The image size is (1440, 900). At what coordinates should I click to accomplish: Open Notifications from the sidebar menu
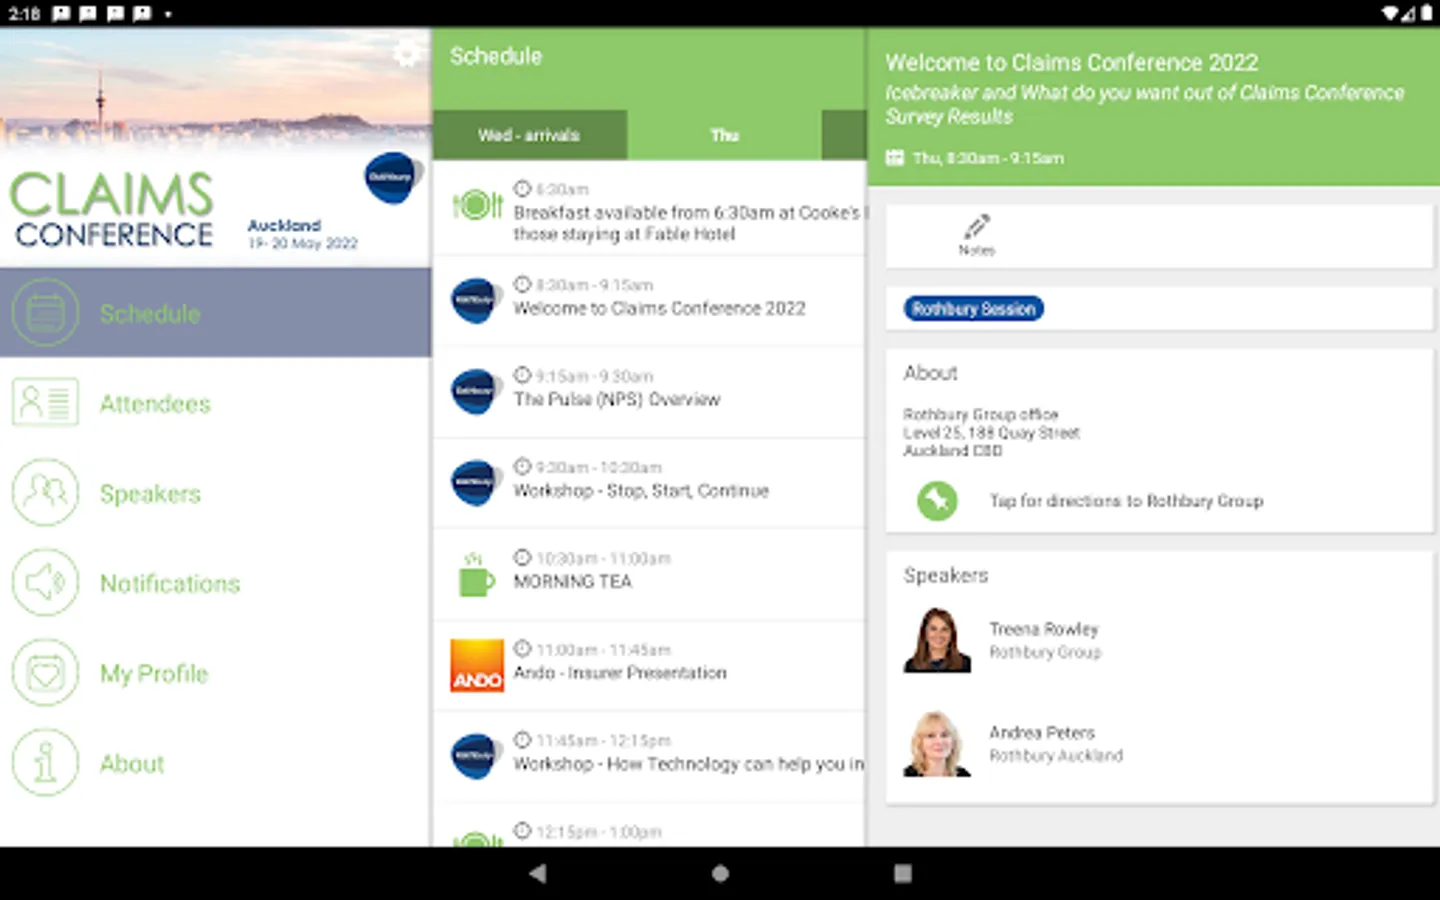pyautogui.click(x=215, y=583)
